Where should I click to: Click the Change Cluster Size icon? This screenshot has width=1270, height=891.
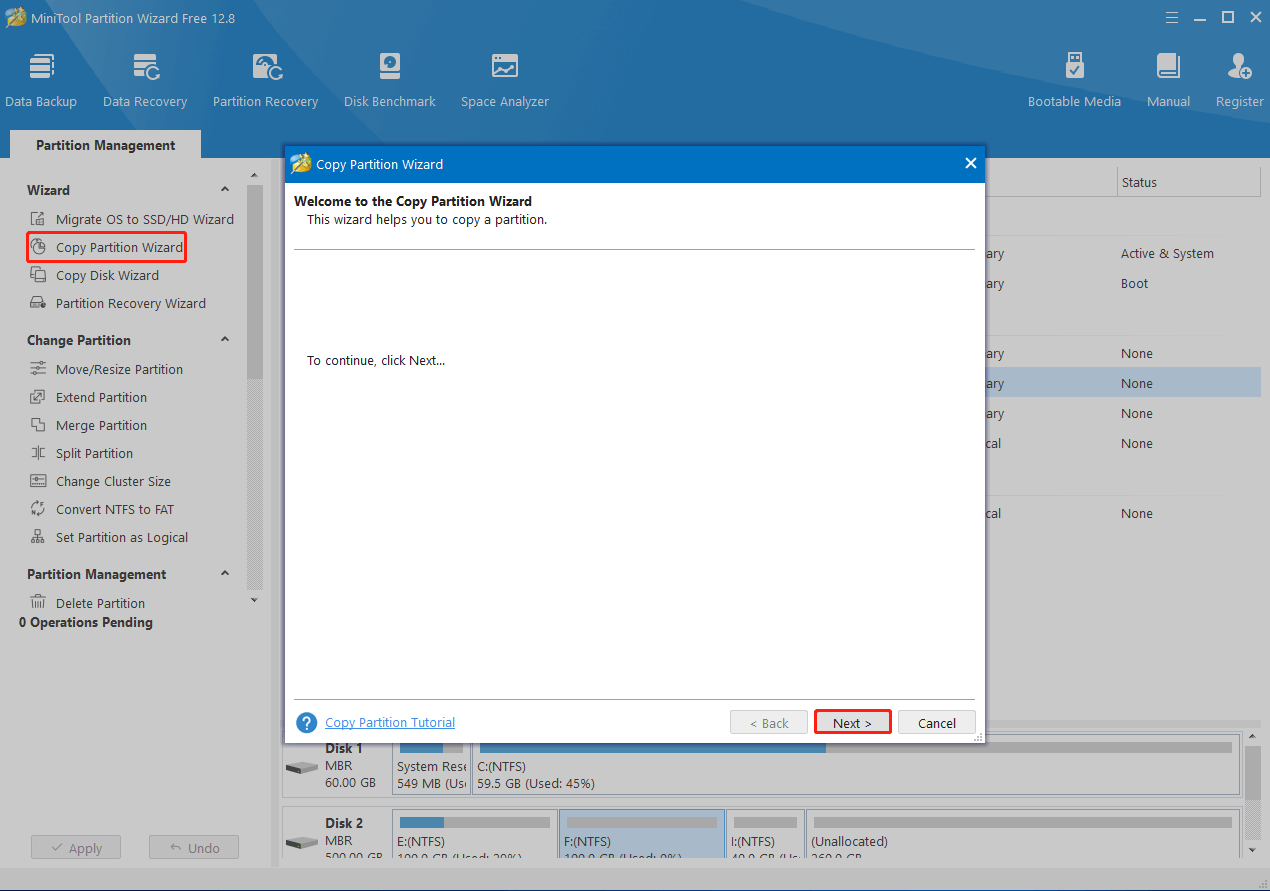tap(37, 481)
